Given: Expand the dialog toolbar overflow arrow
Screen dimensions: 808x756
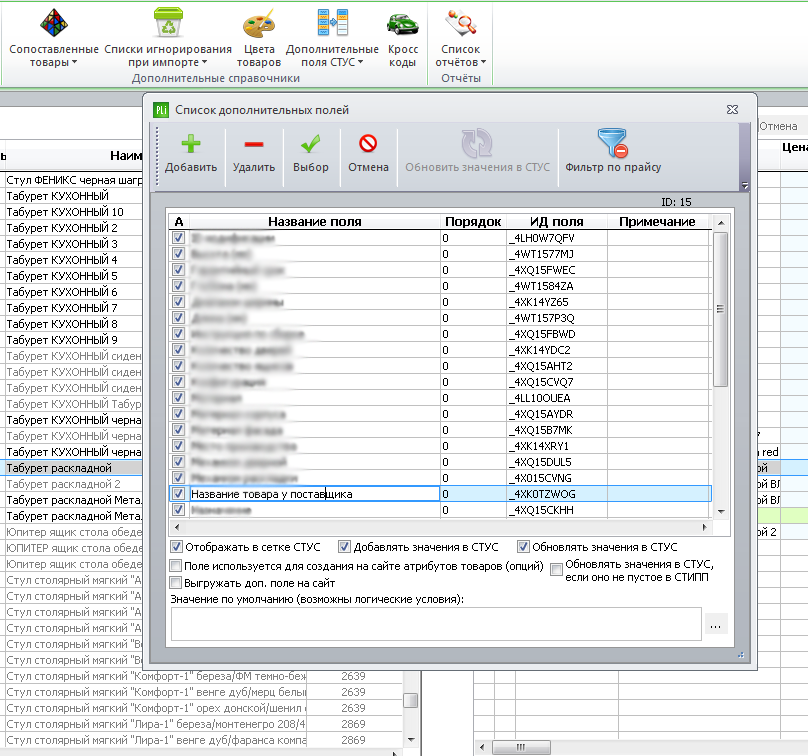Looking at the screenshot, I should (x=744, y=184).
